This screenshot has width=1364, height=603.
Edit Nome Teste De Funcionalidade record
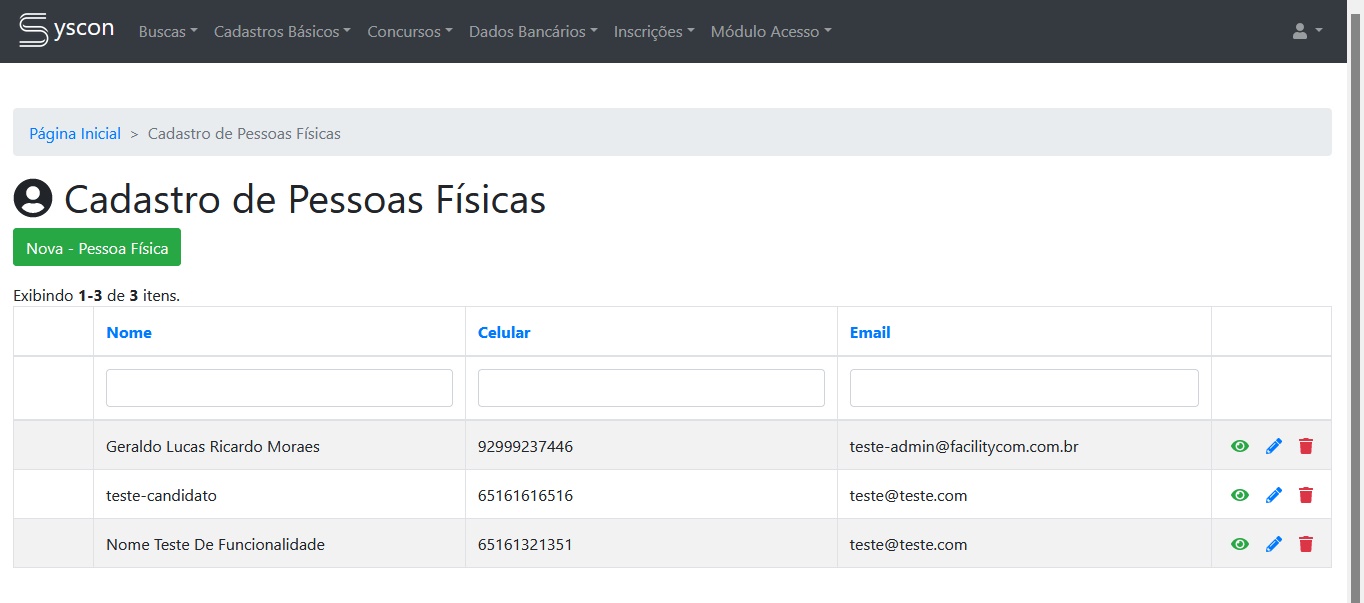[x=1273, y=544]
